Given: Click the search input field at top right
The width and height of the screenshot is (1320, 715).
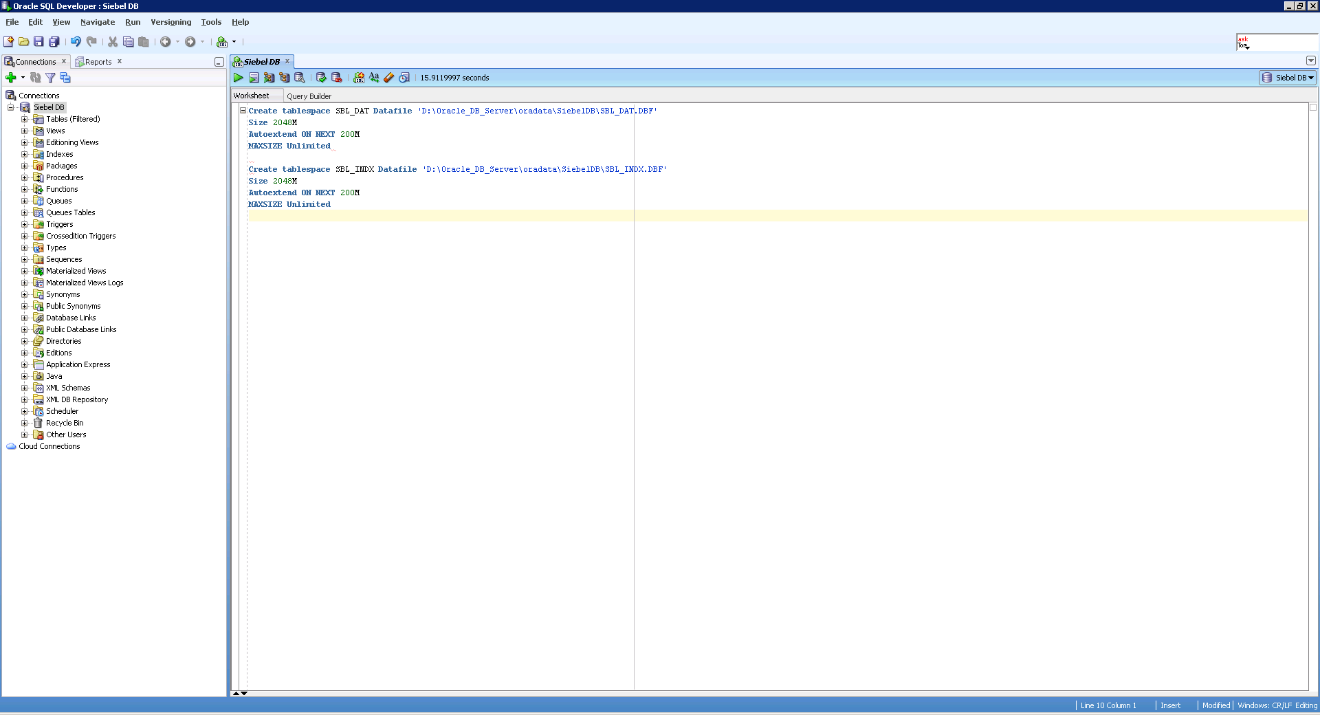Looking at the screenshot, I should 1277,42.
